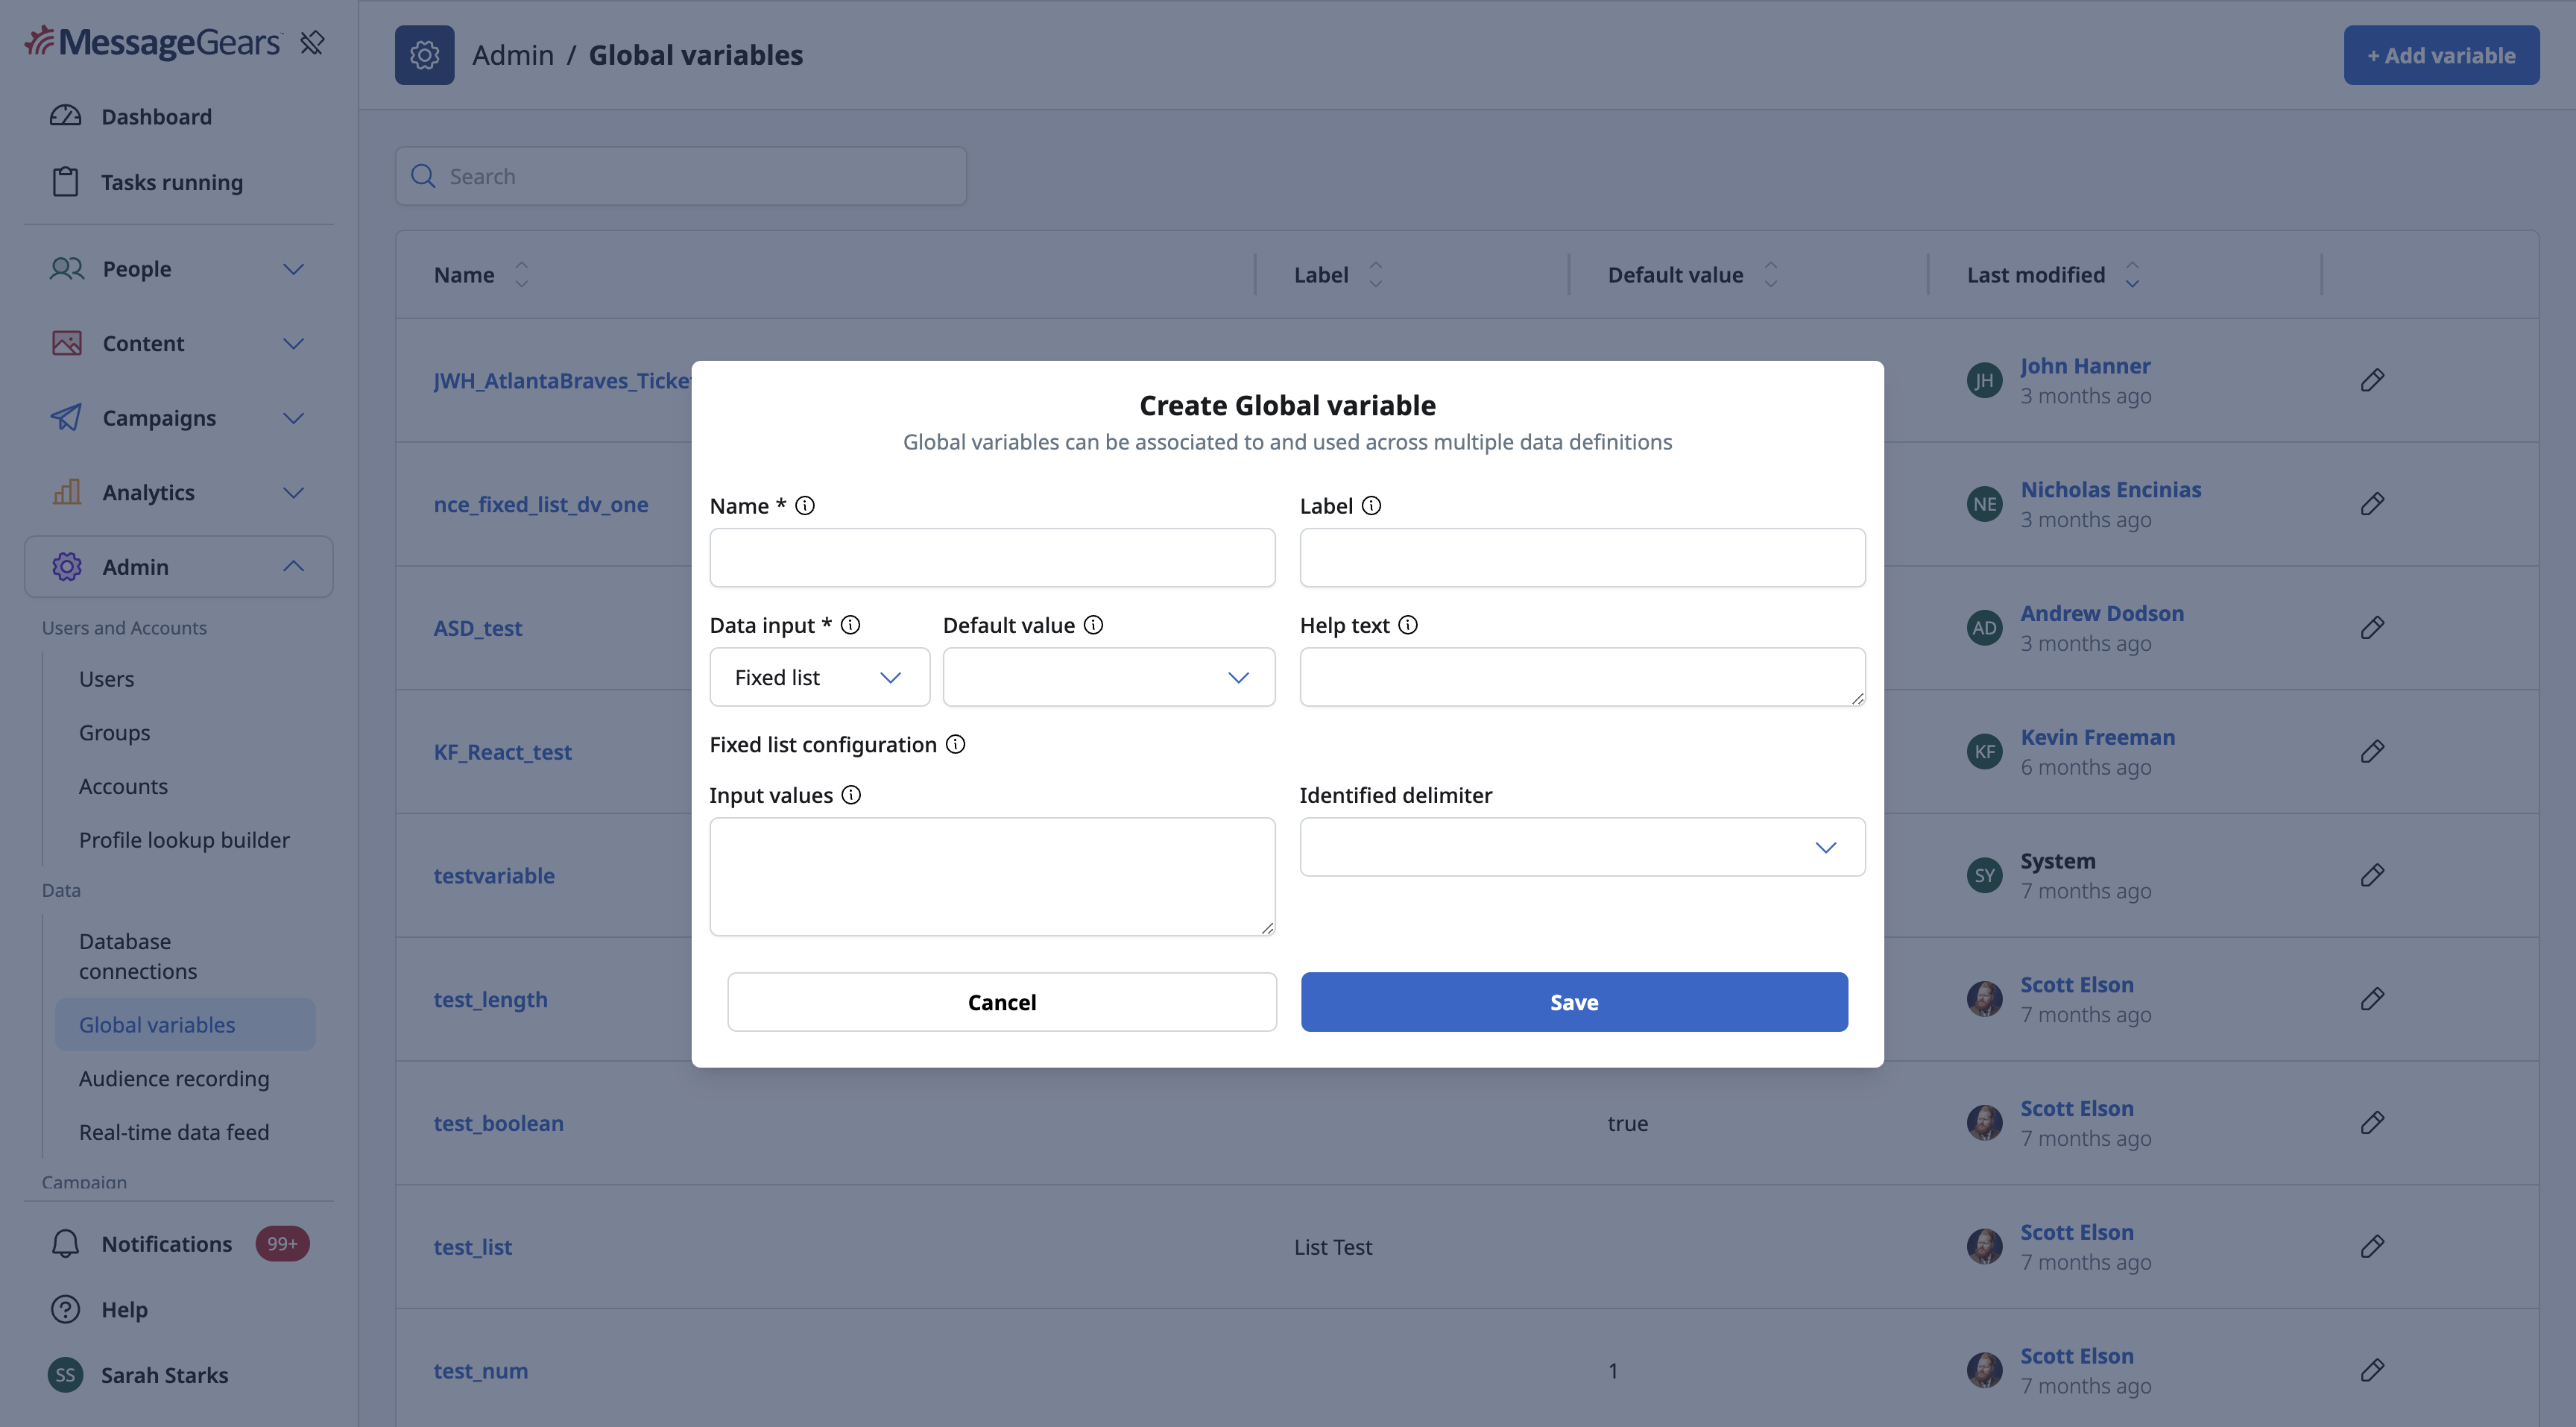Go to Accounts page
This screenshot has height=1427, width=2576.
coord(123,786)
